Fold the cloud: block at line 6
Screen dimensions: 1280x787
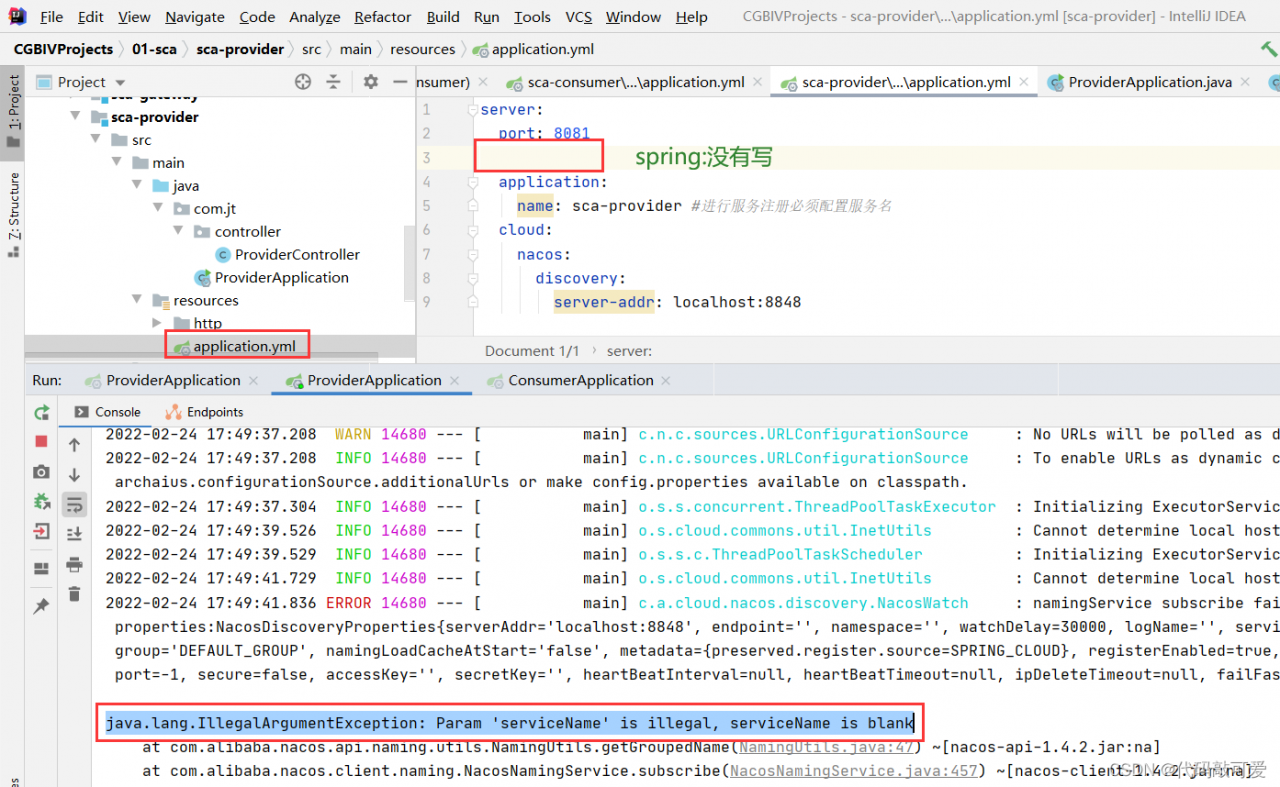[473, 230]
